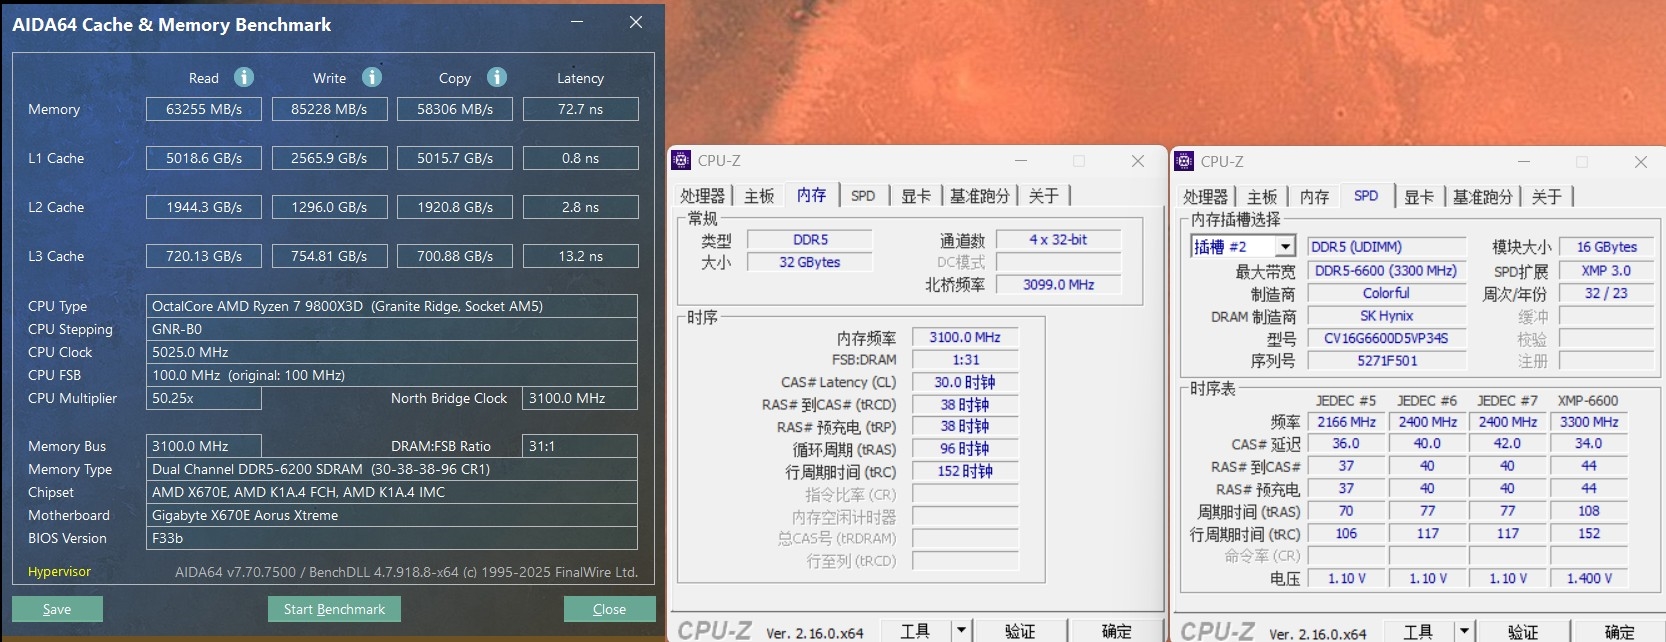Expand the 工具 dropdown arrow in the left CPU-Z window
Viewport: 1666px width, 642px height.
point(961,631)
